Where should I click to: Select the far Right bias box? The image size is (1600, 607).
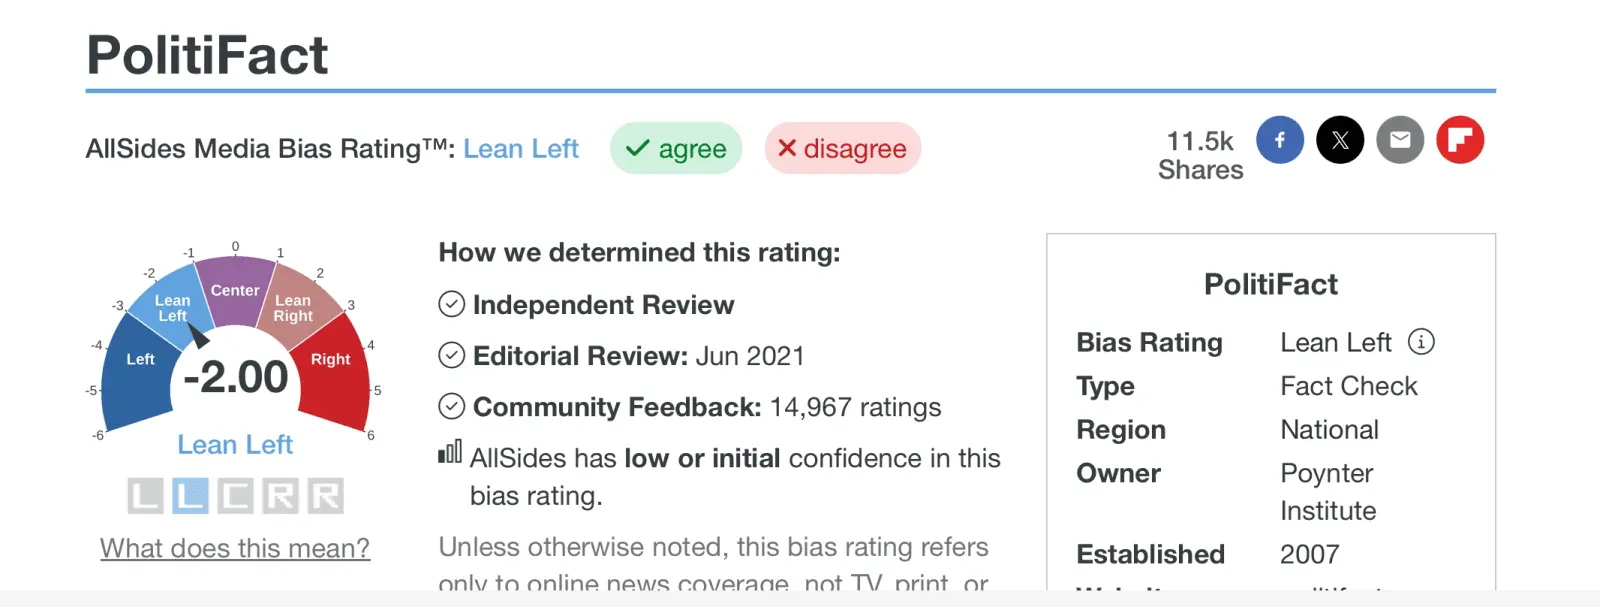click(x=325, y=496)
